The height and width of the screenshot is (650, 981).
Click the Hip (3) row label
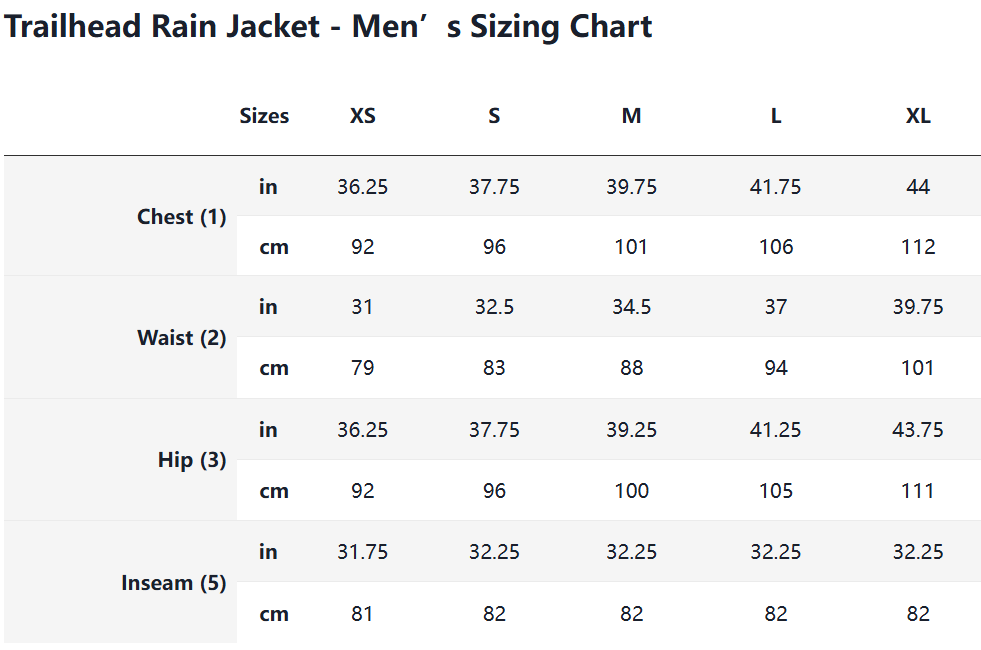192,461
